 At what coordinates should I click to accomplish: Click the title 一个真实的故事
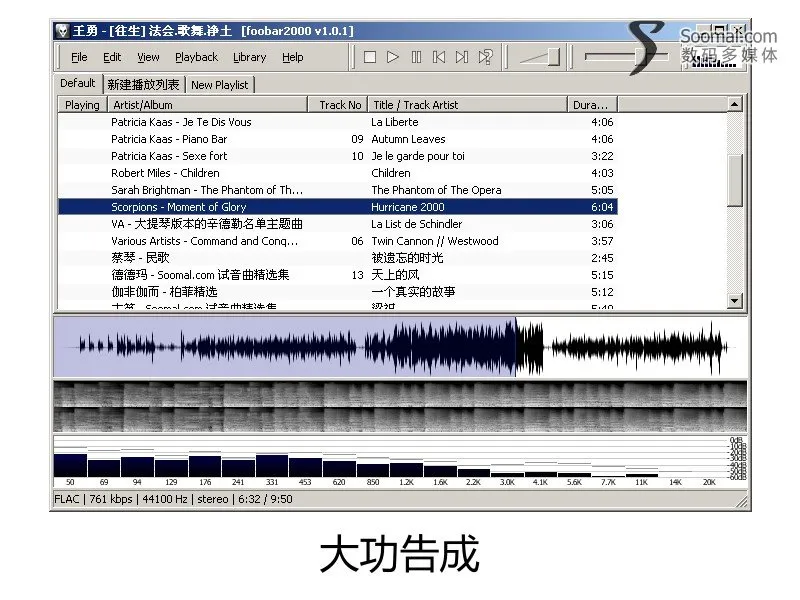coord(413,292)
